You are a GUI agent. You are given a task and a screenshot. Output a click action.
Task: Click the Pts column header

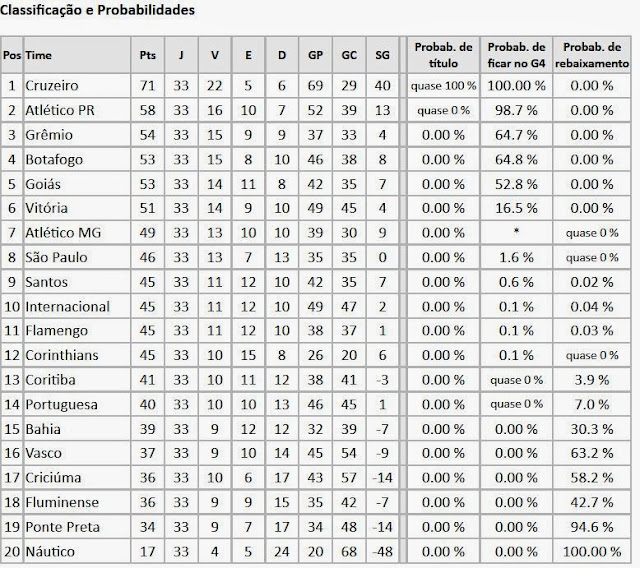point(147,55)
